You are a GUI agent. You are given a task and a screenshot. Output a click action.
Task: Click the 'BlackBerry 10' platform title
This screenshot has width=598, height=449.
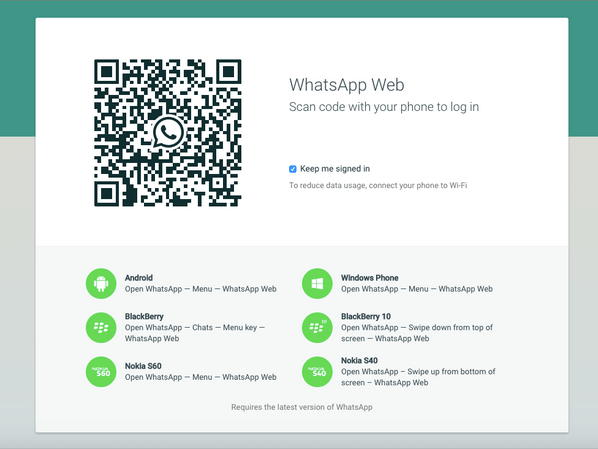(x=366, y=316)
